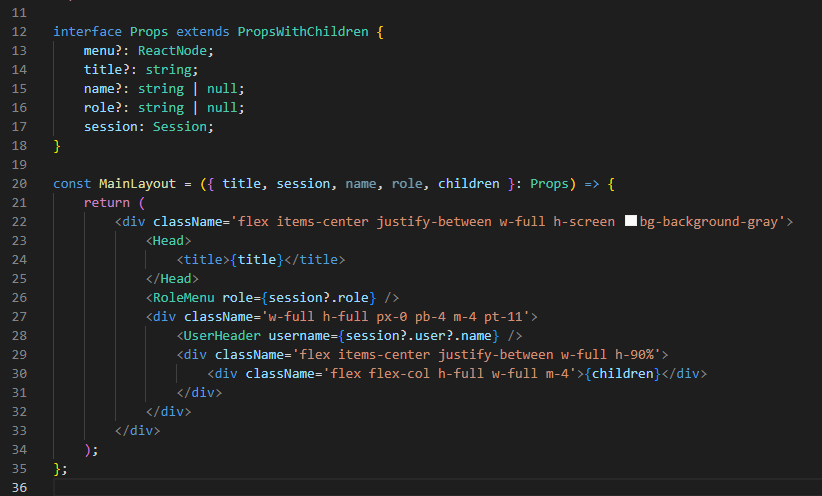The width and height of the screenshot is (822, 496).
Task: Click line number 17 in the gutter
Action: click(x=19, y=126)
